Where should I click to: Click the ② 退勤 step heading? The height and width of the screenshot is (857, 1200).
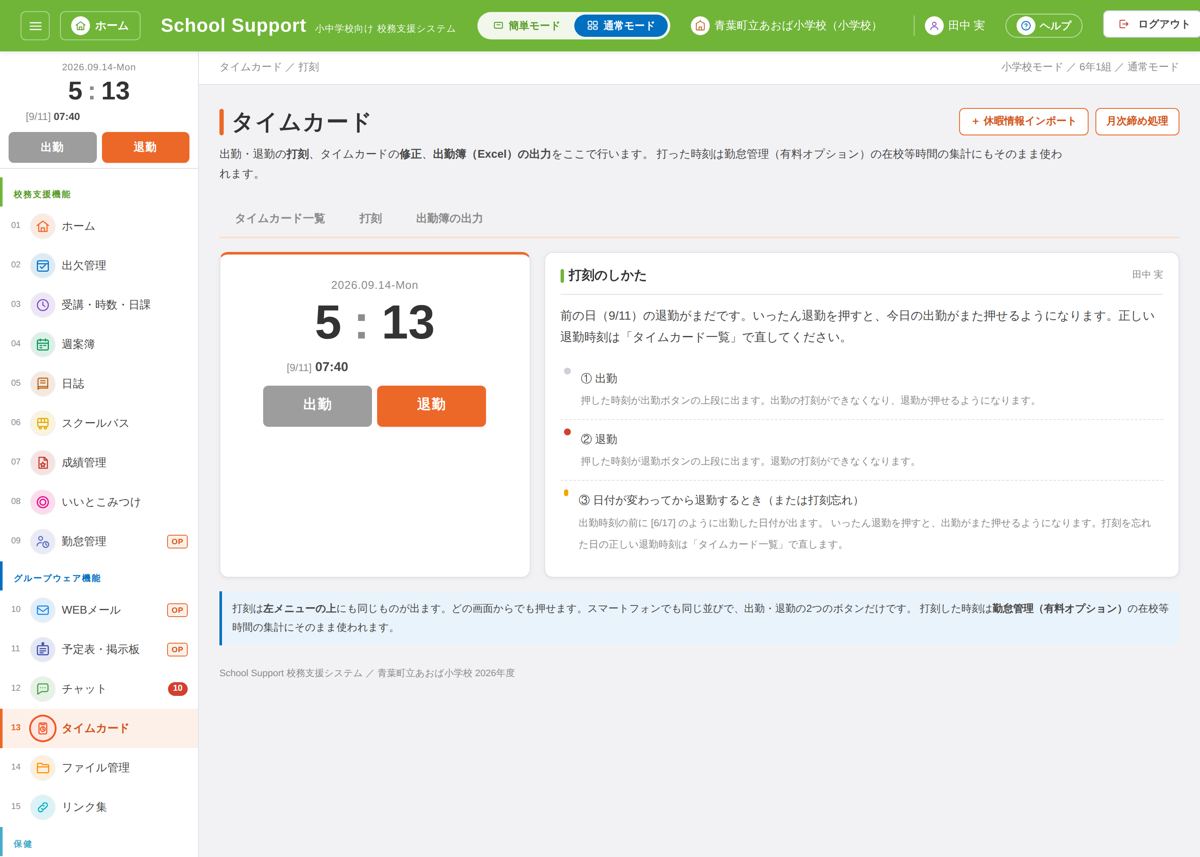[599, 439]
